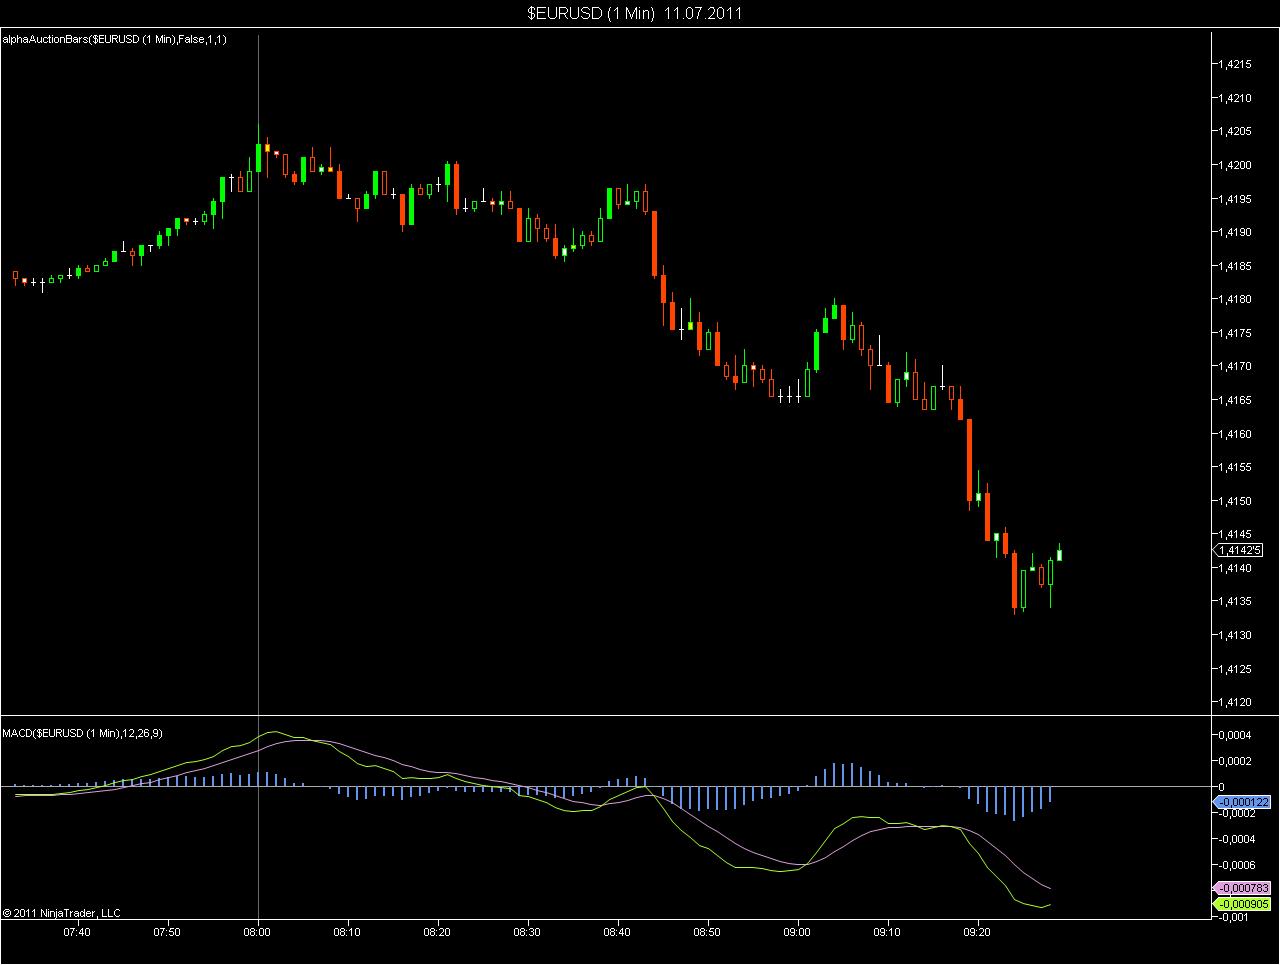Screen dimensions: 1280x965
Task: Click the 08:00 time axis label
Action: pyautogui.click(x=257, y=932)
